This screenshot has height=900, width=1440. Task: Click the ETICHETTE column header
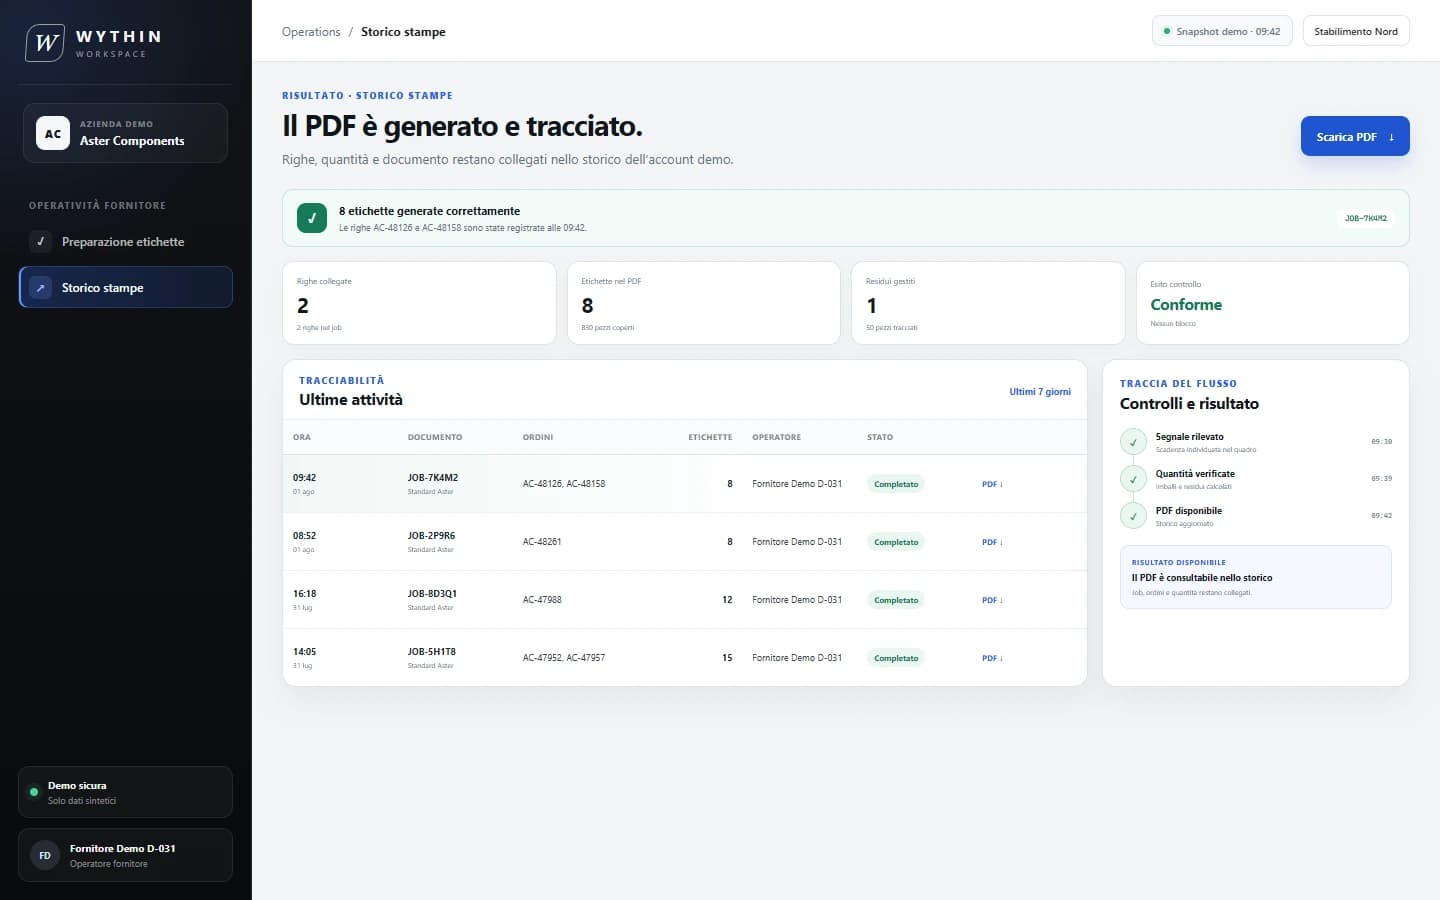tap(710, 437)
